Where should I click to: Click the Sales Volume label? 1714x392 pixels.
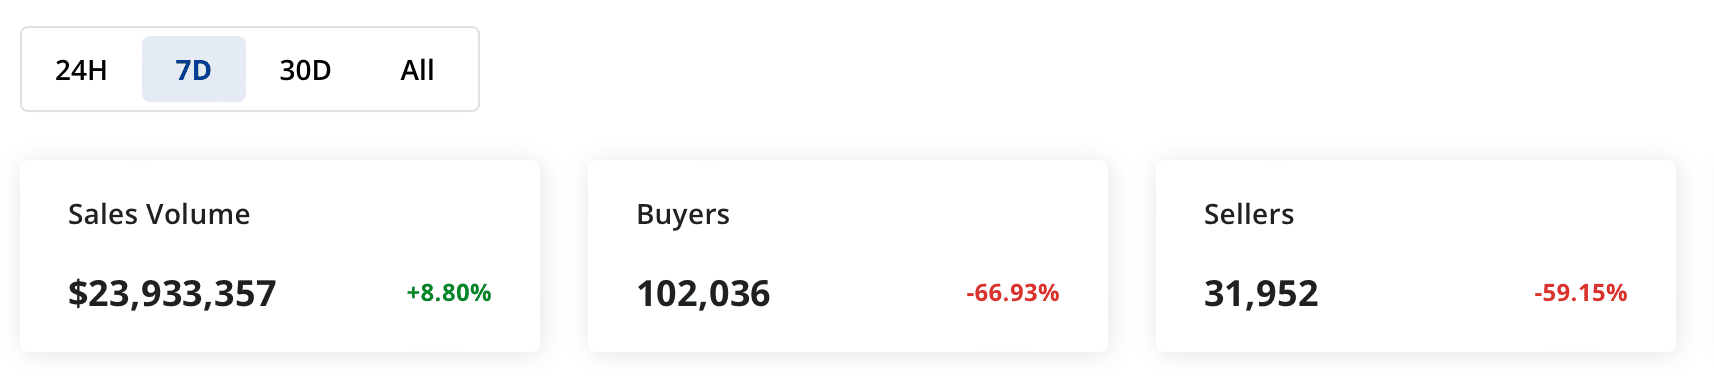159,214
